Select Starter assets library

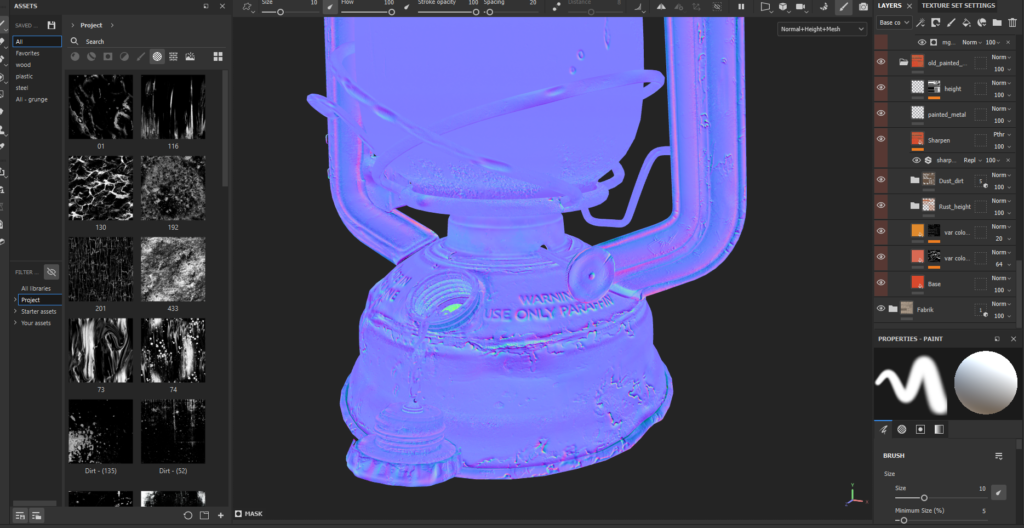coord(39,312)
